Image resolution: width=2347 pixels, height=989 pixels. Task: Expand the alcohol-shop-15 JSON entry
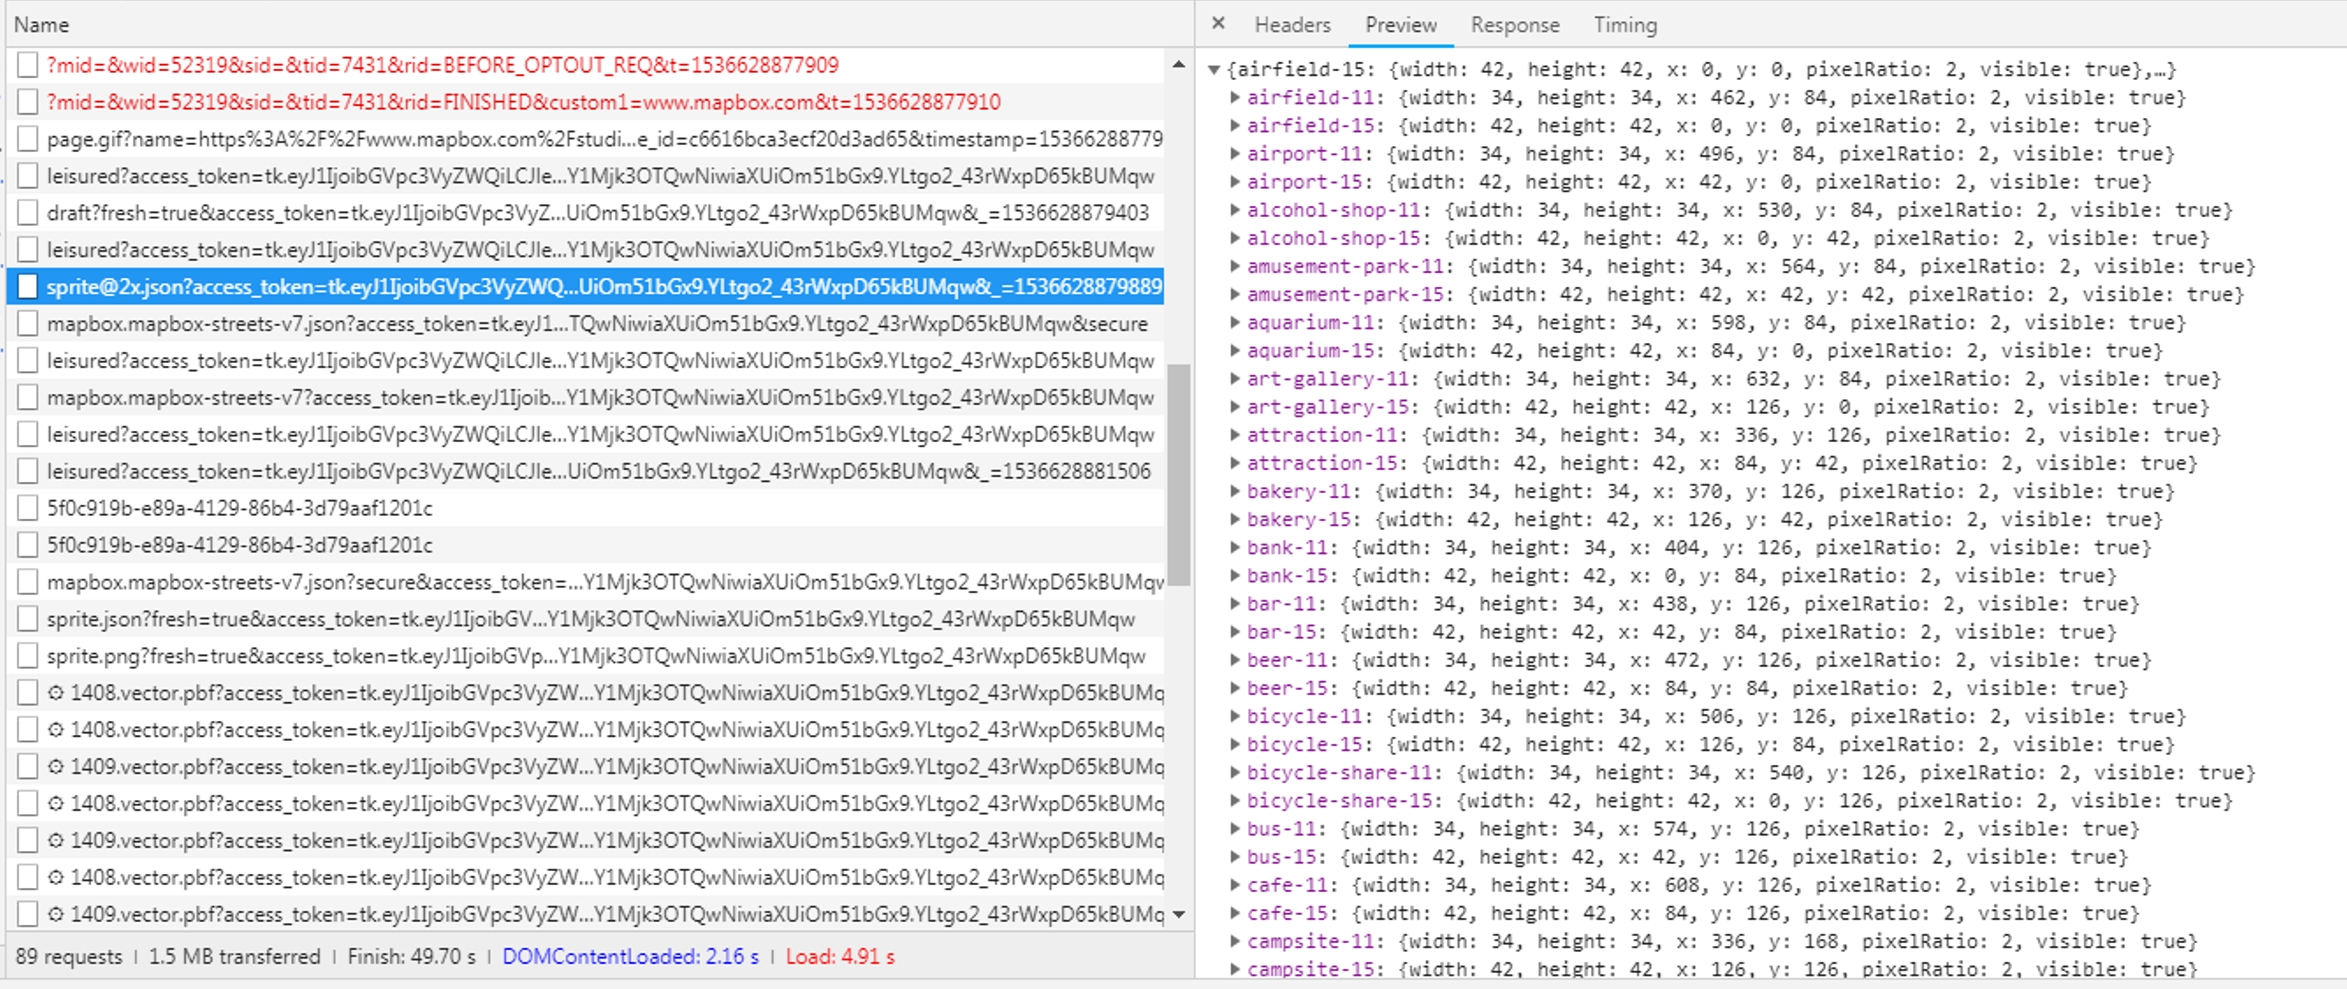[x=1235, y=238]
